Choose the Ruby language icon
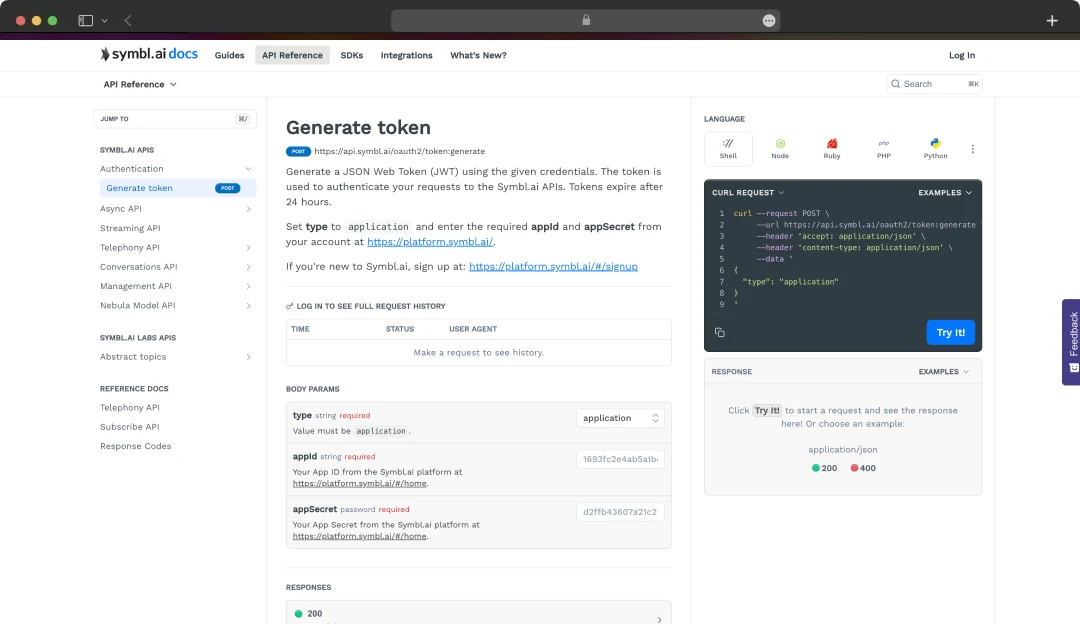Viewport: 1080px width, 624px height. 831,148
